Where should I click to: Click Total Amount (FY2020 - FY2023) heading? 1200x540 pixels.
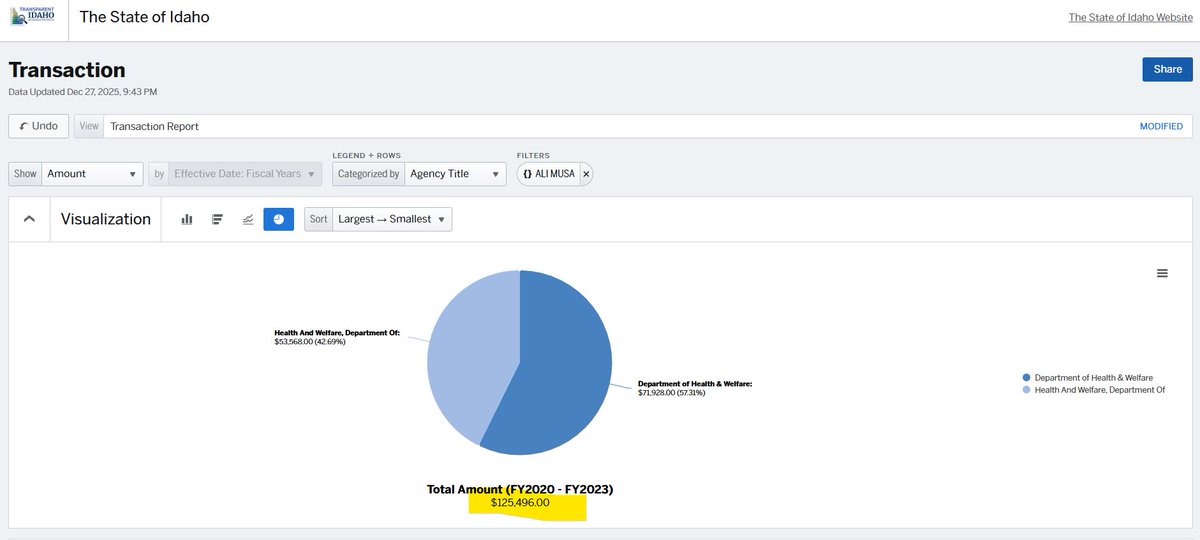tap(520, 489)
